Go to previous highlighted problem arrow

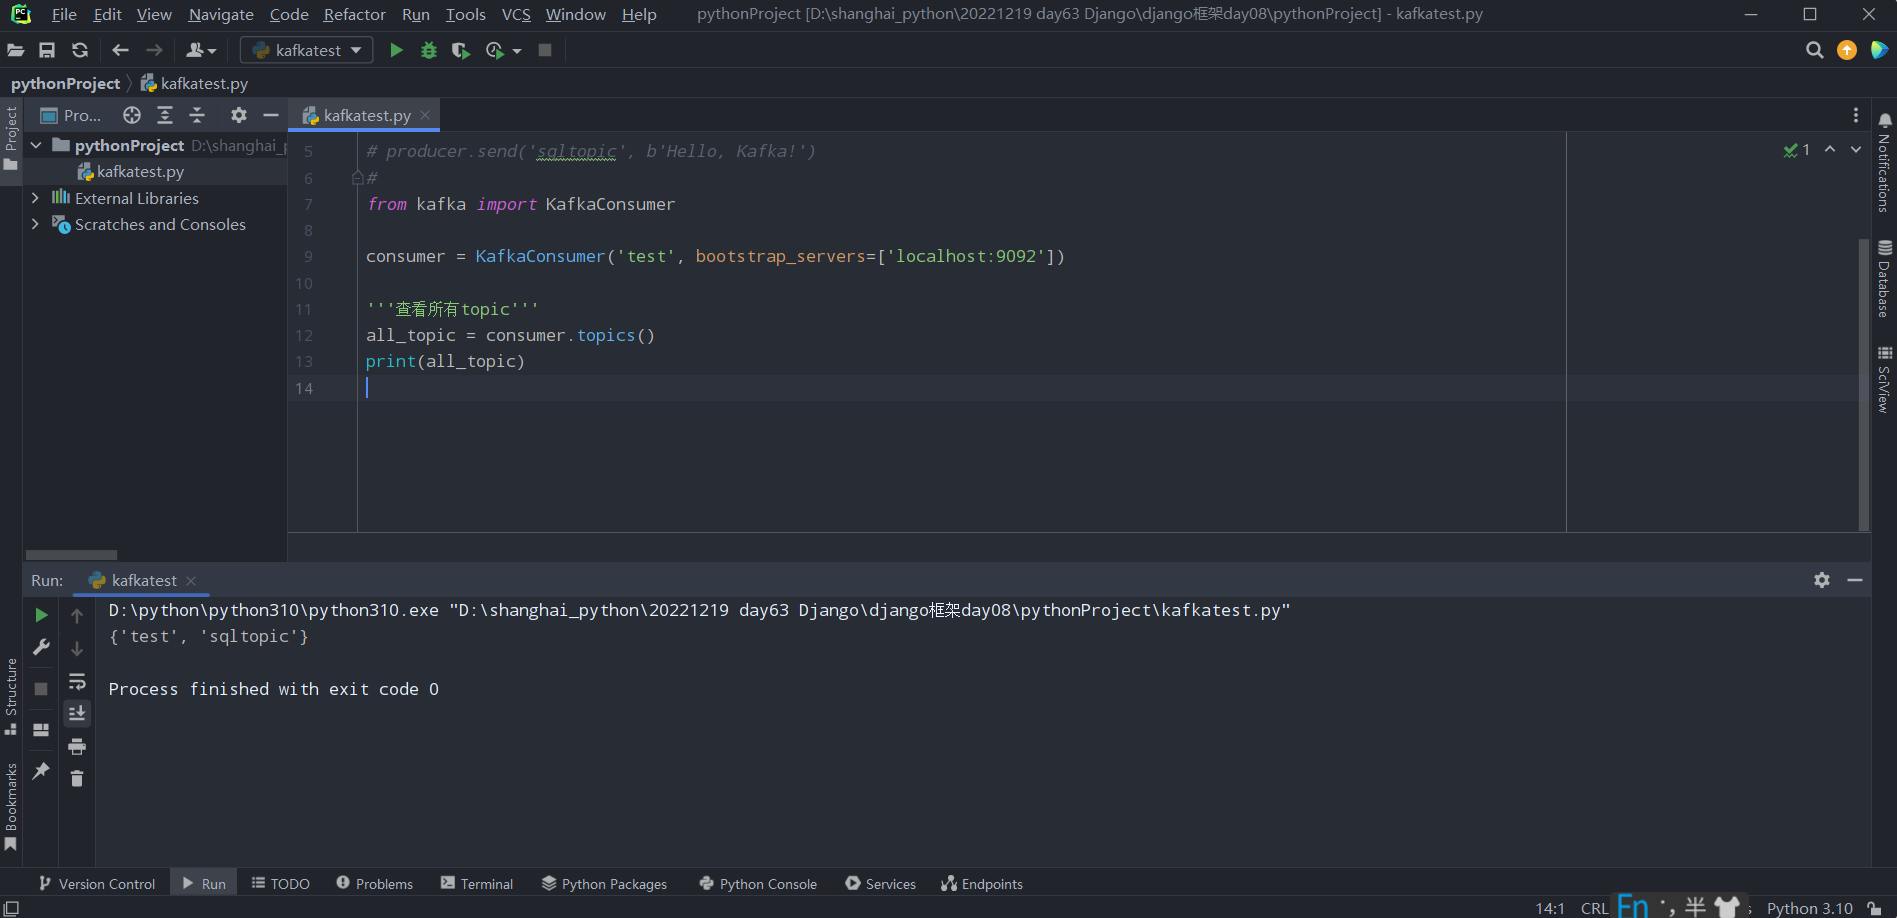[x=1830, y=149]
